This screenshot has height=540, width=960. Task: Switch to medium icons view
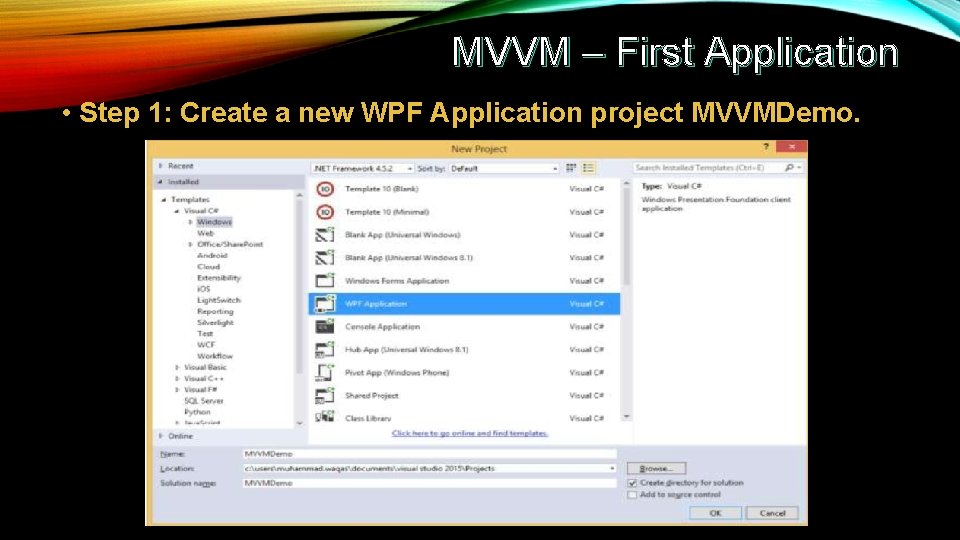(x=571, y=168)
